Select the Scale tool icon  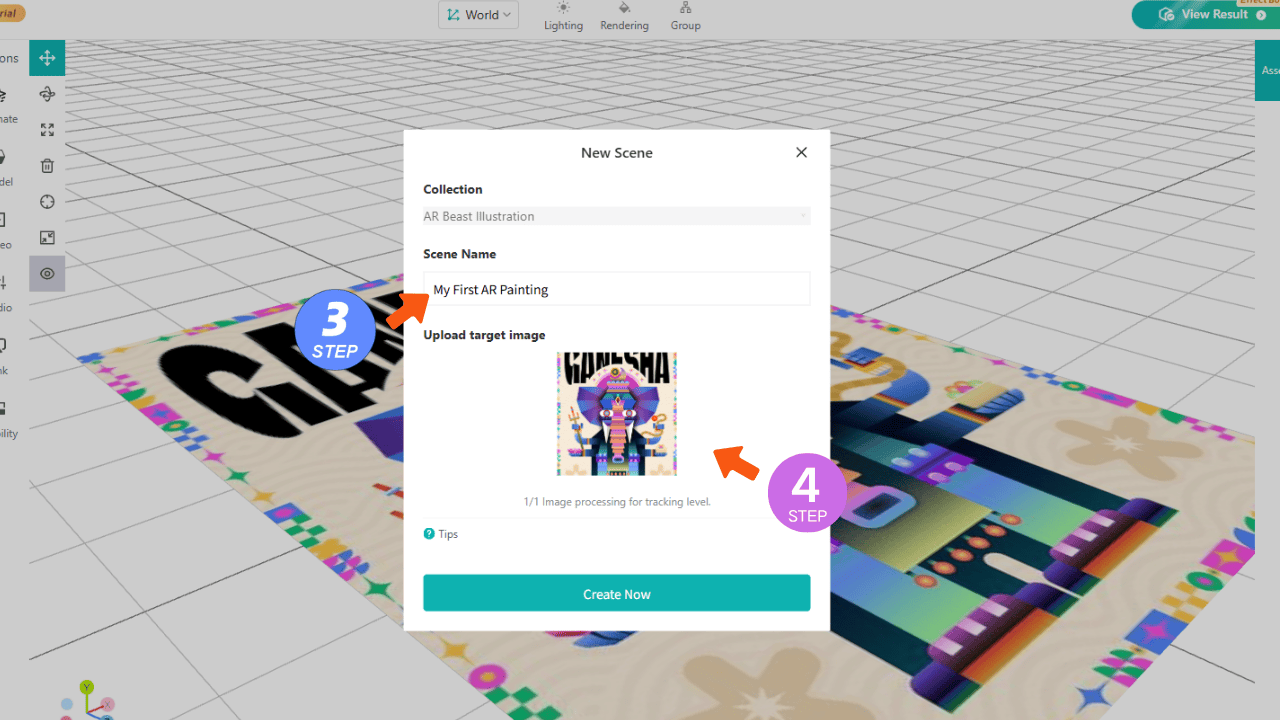[47, 130]
